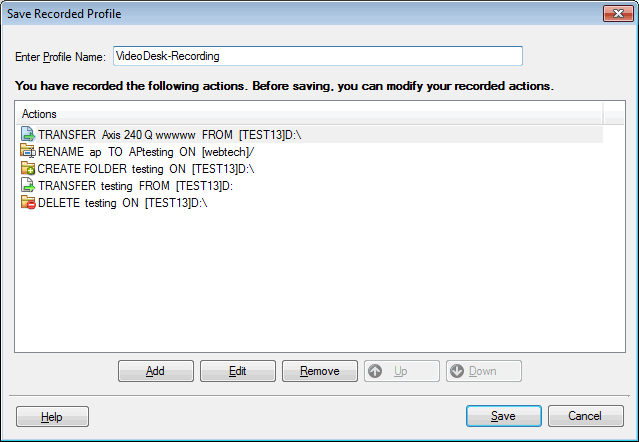Click the RENAME ap action icon
The width and height of the screenshot is (639, 442).
pos(27,151)
